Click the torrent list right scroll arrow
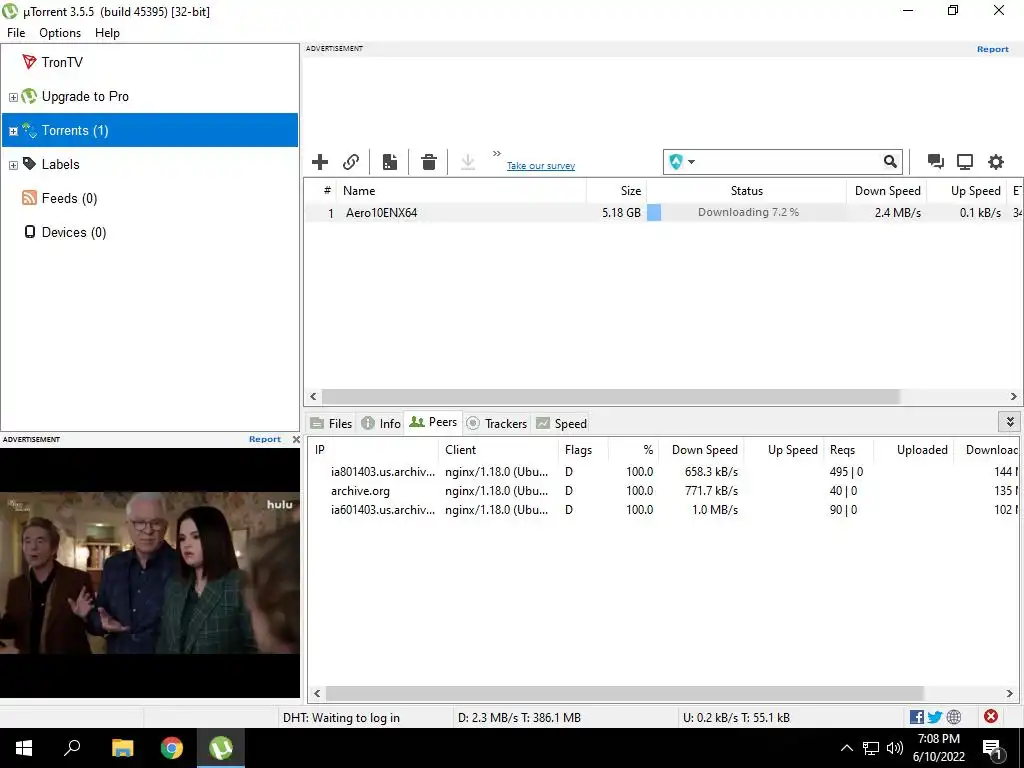 pos(1014,396)
